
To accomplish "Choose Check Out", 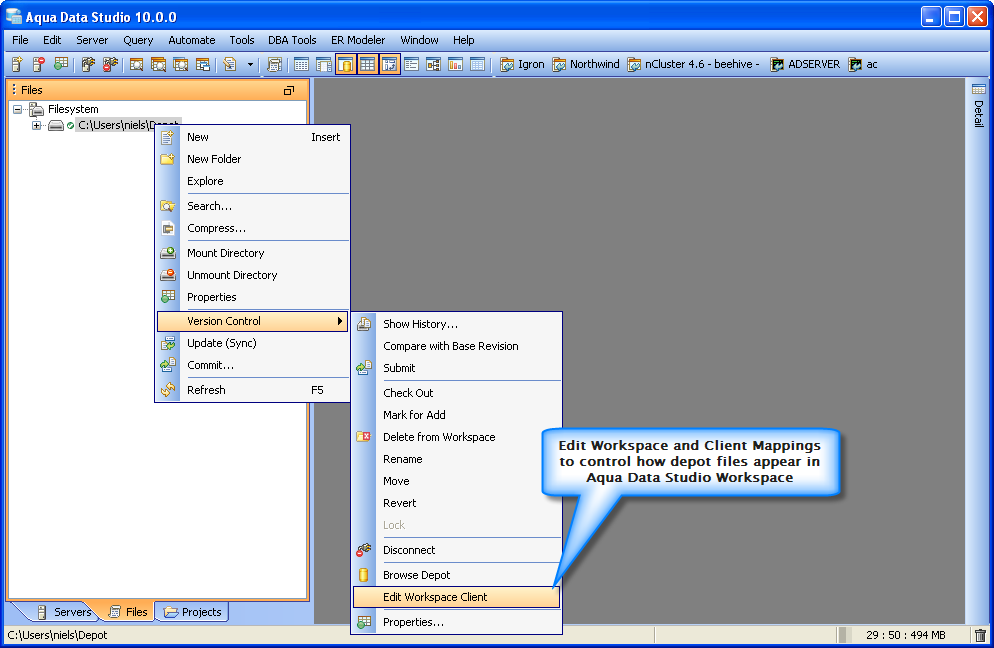I will coord(456,393).
